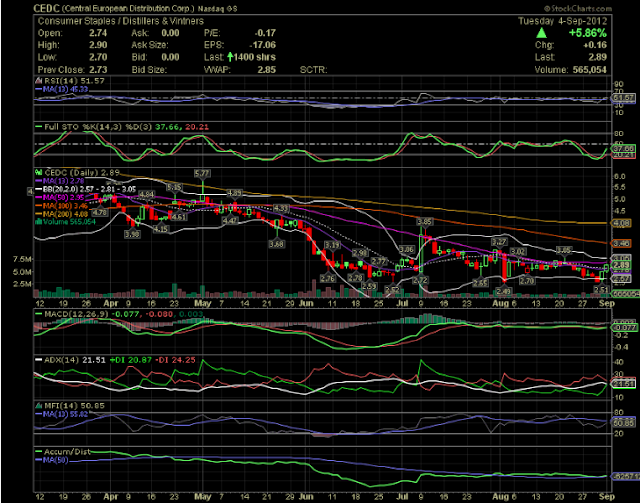Click the RSI(14) 51.57 indicator label
640x503 pixels.
point(74,81)
